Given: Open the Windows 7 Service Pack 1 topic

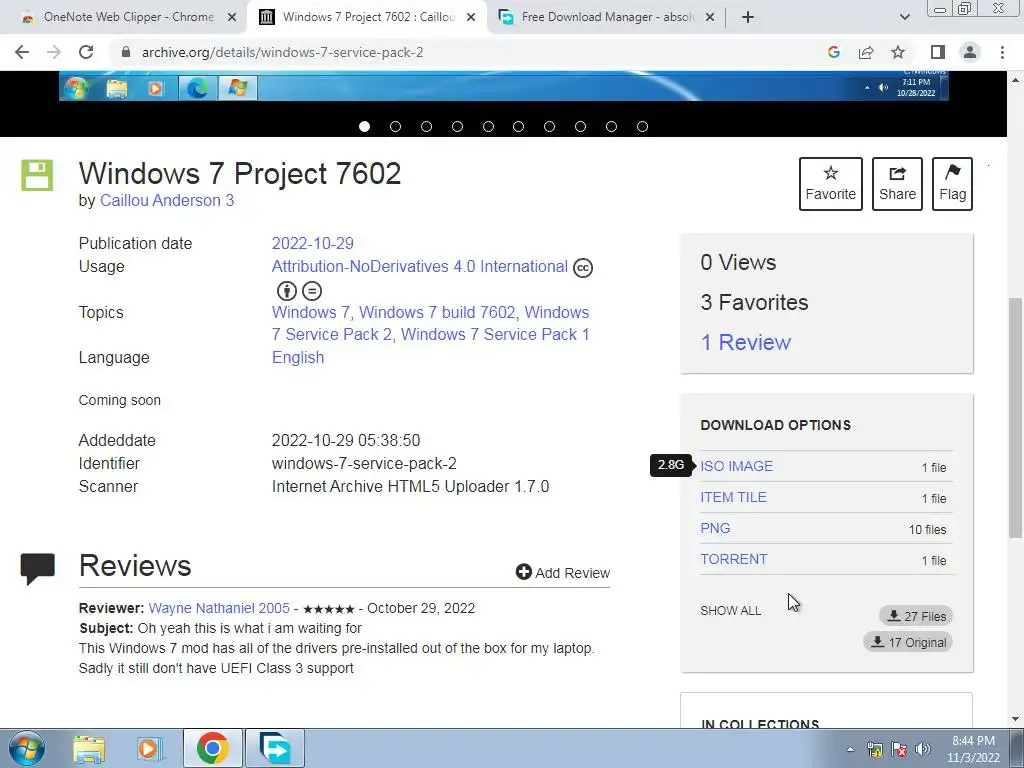Looking at the screenshot, I should pyautogui.click(x=495, y=334).
